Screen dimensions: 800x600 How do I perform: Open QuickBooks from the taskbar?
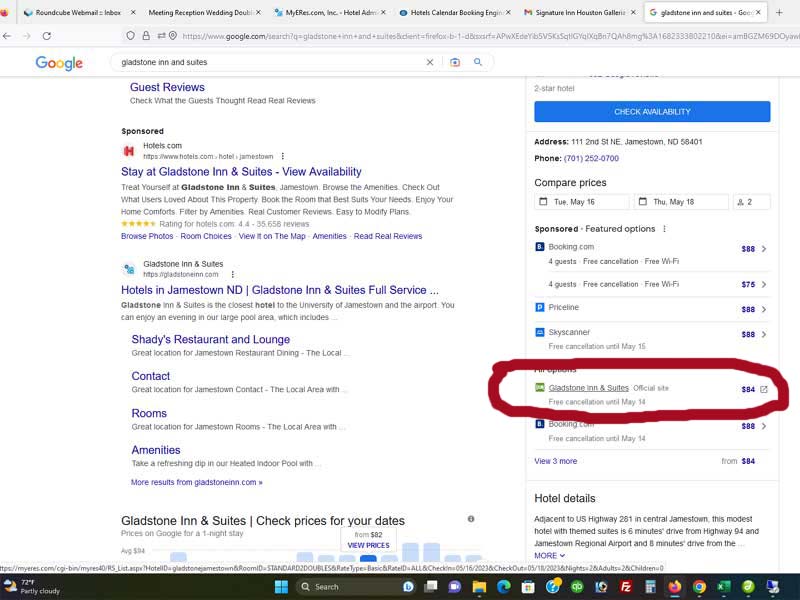[577, 587]
